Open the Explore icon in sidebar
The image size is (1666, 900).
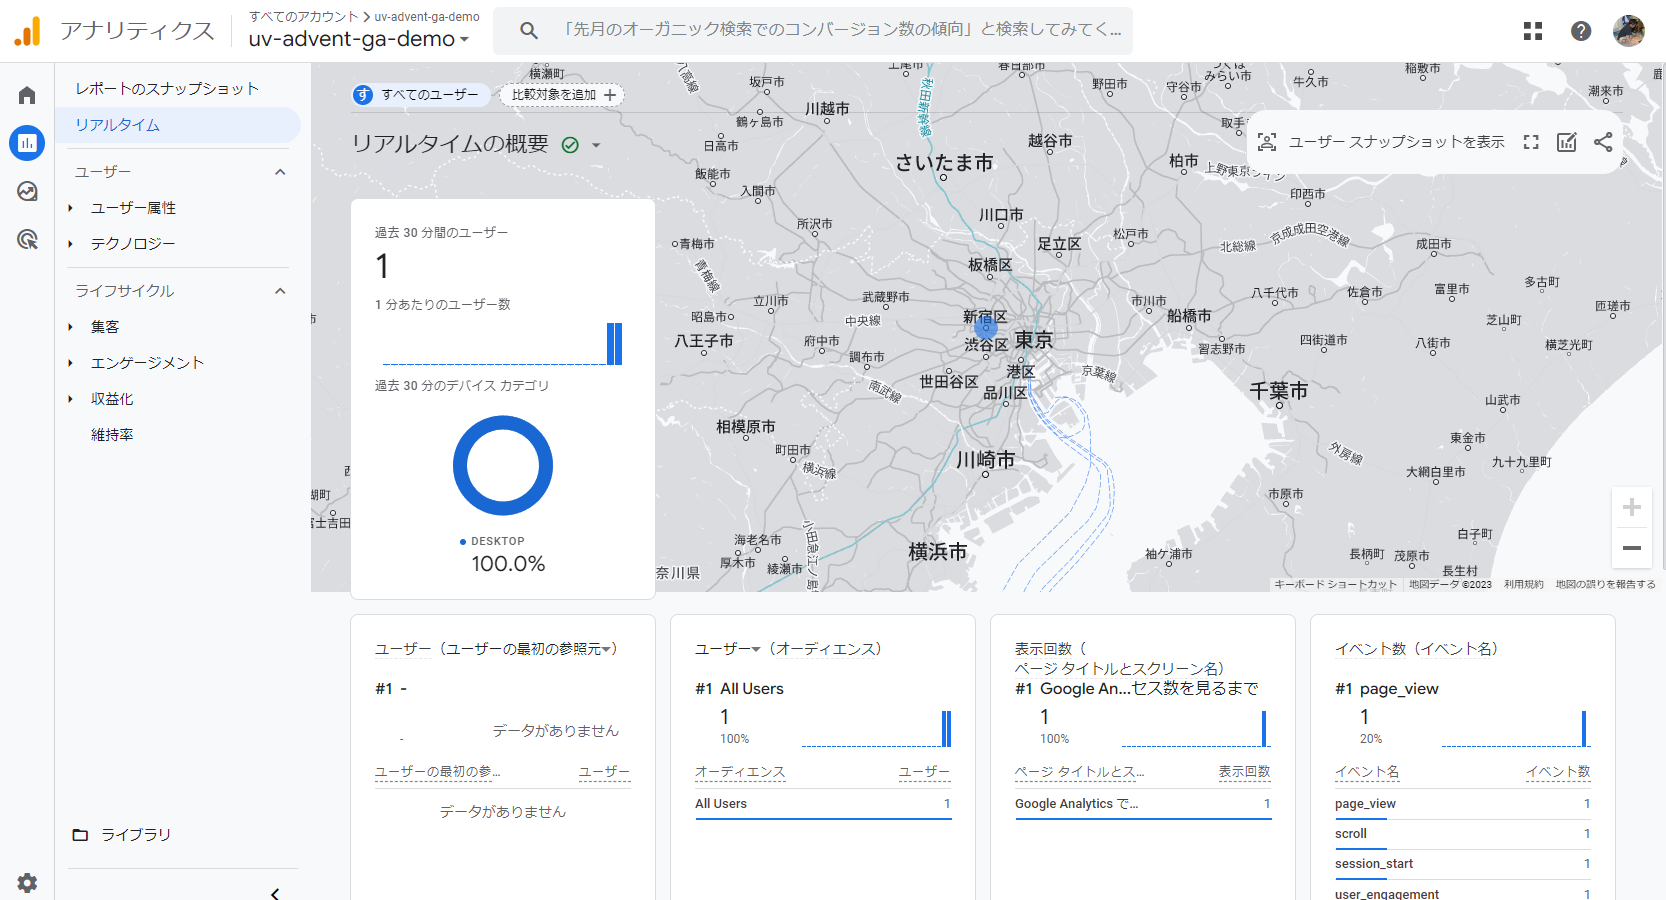coord(27,191)
